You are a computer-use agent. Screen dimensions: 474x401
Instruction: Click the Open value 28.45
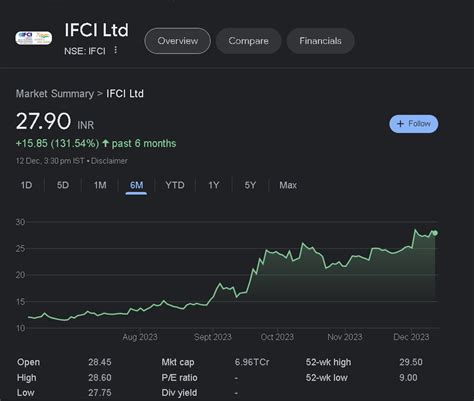(x=100, y=362)
